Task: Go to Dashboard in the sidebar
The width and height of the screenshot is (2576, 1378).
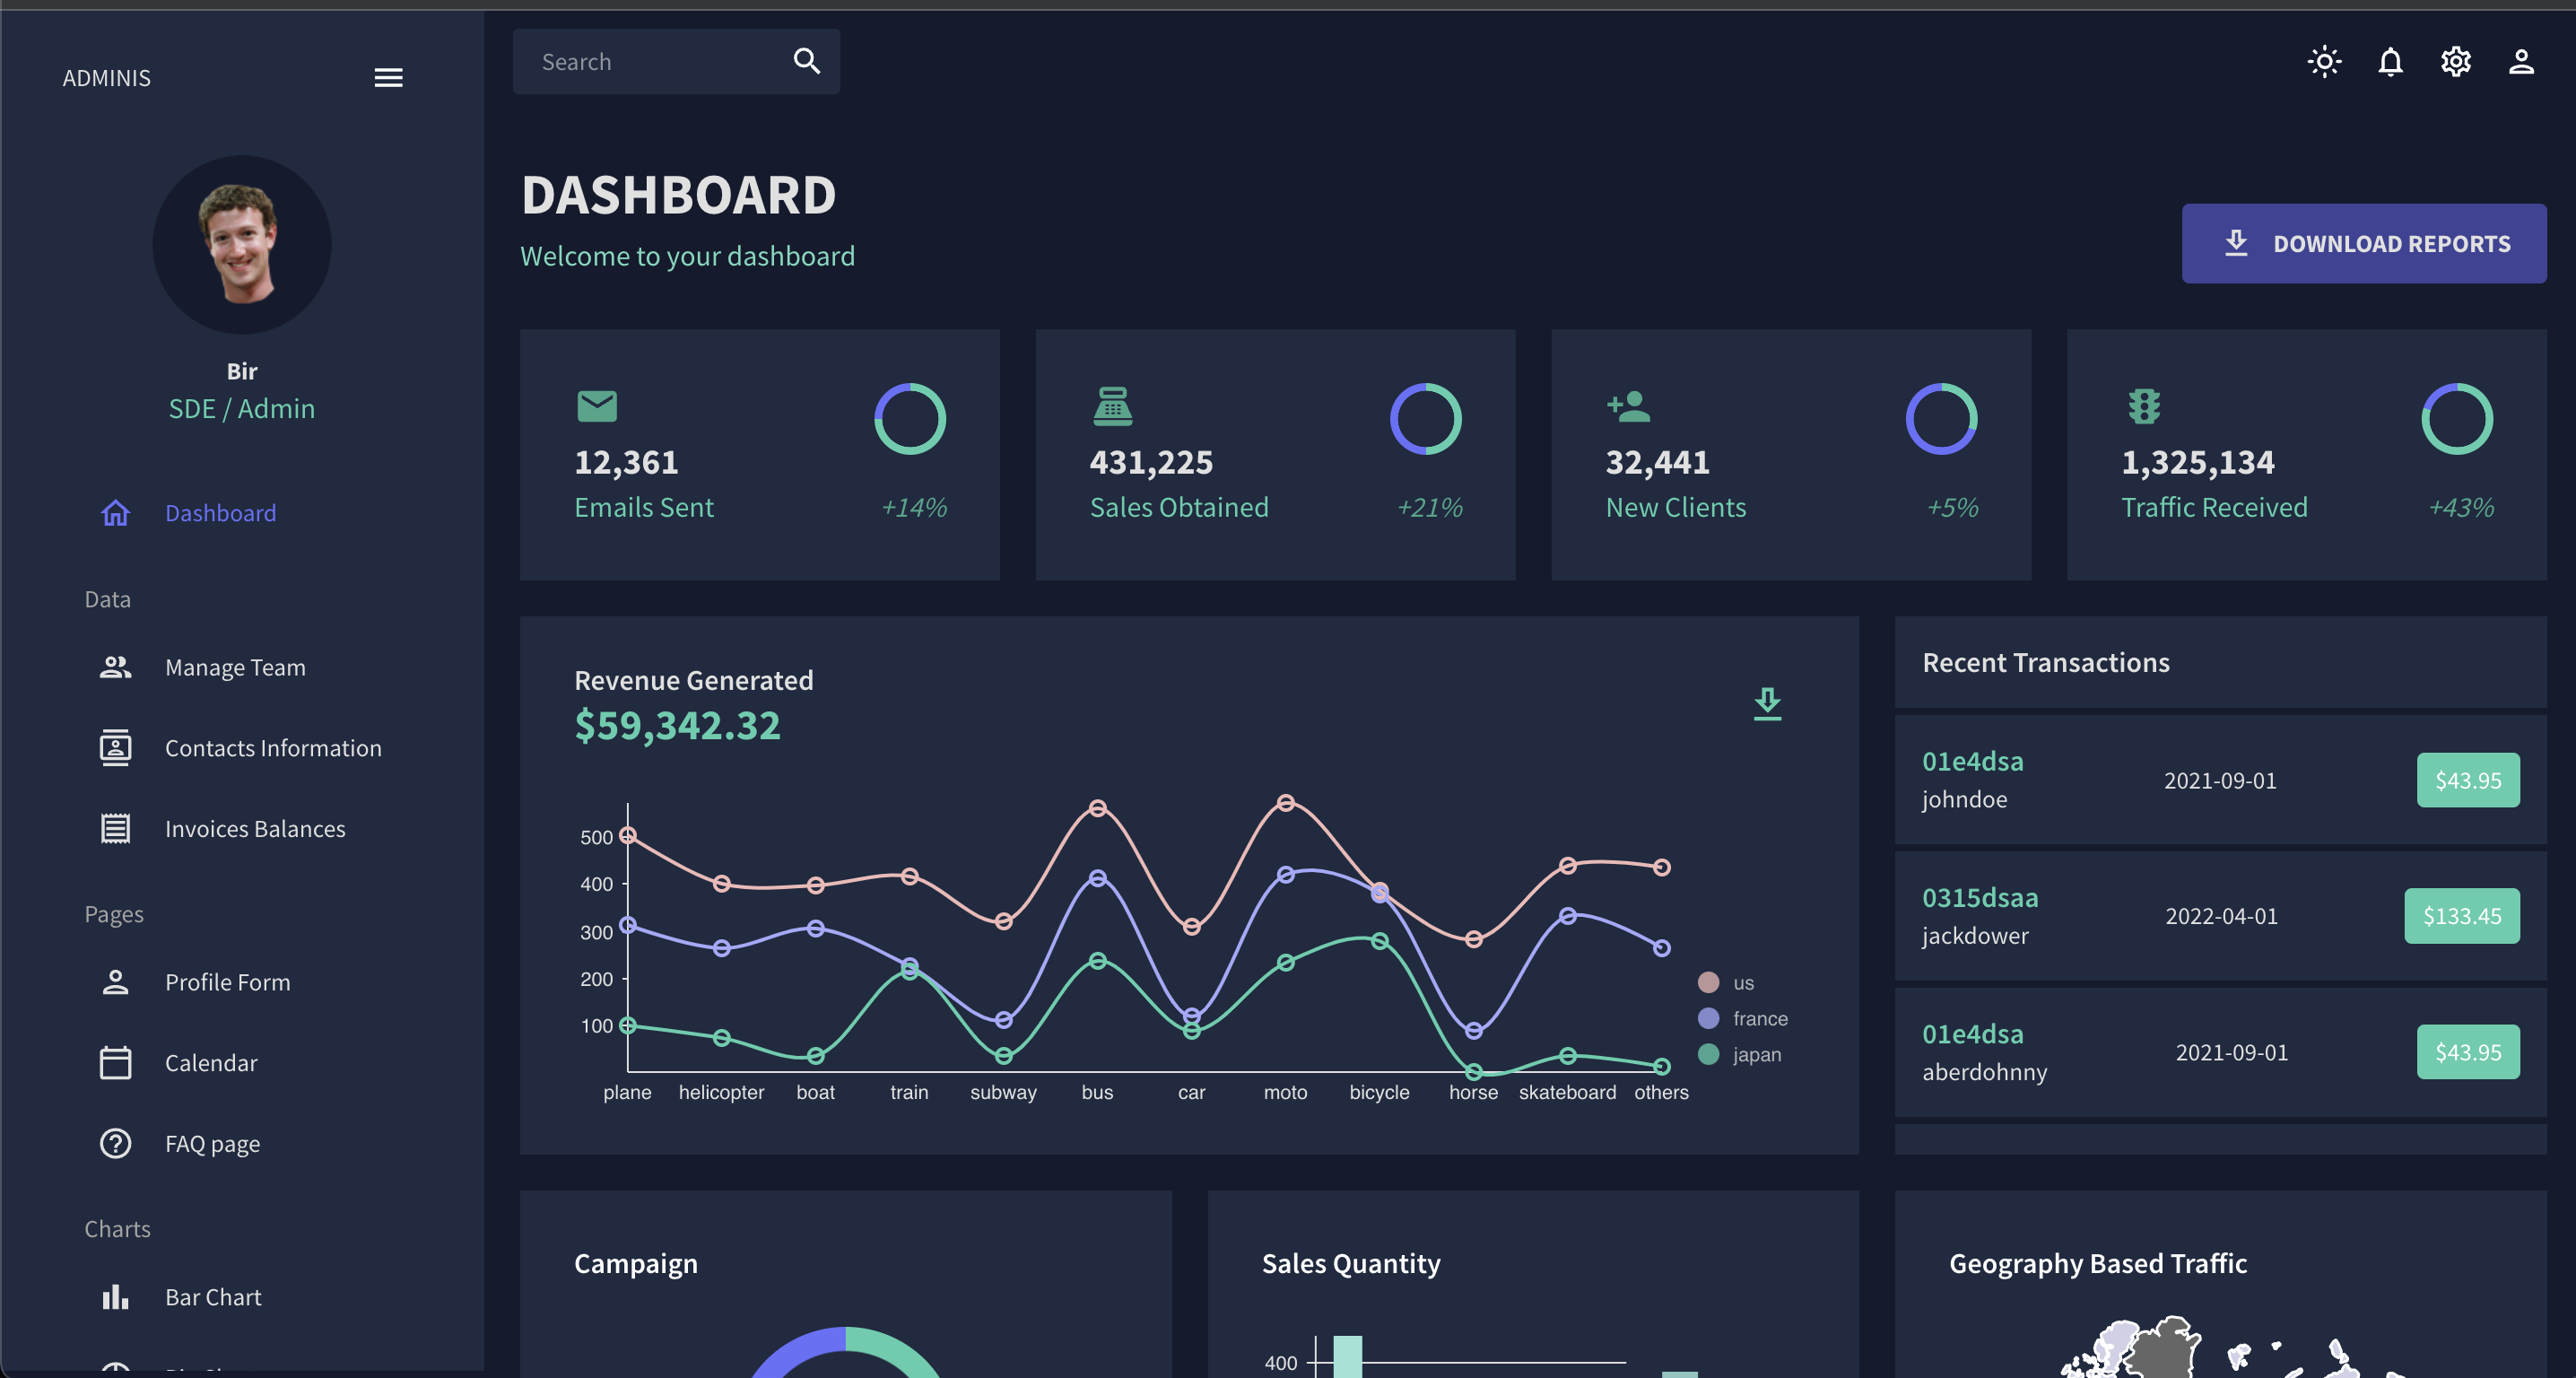Action: point(220,513)
